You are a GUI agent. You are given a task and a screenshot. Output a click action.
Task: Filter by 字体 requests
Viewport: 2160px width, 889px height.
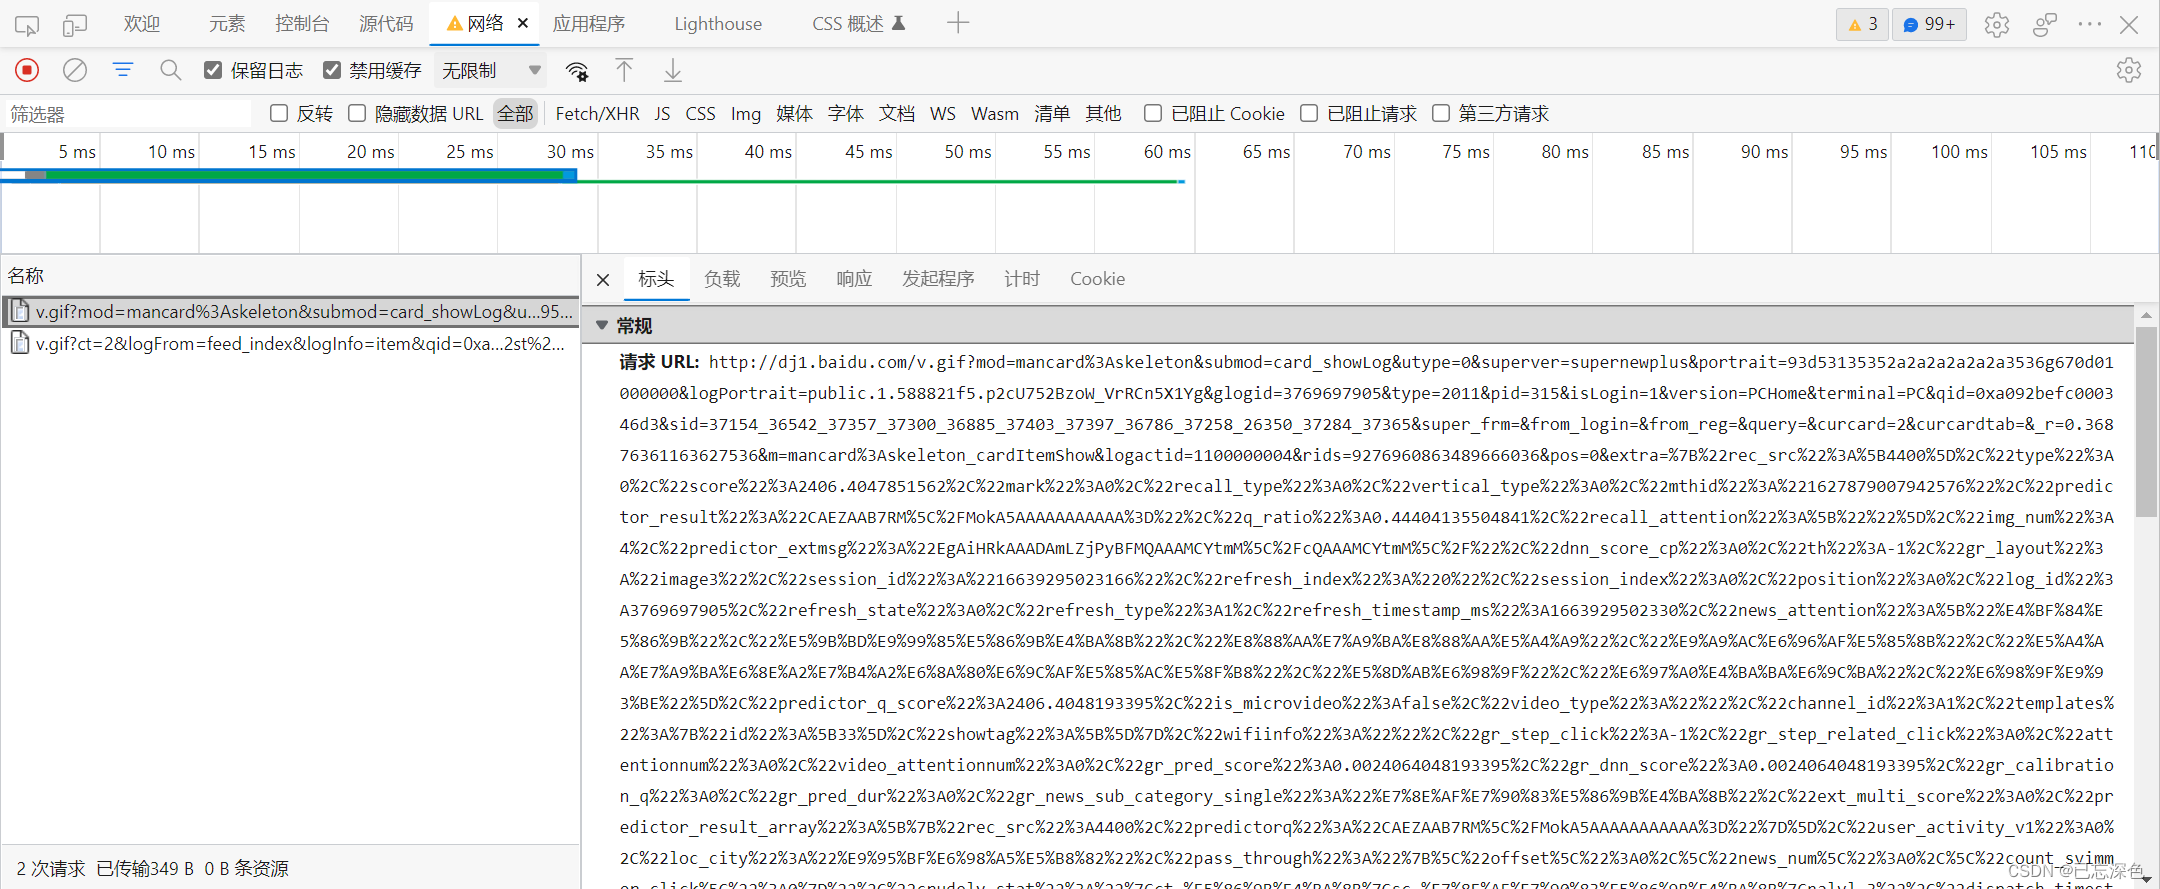pos(846,114)
